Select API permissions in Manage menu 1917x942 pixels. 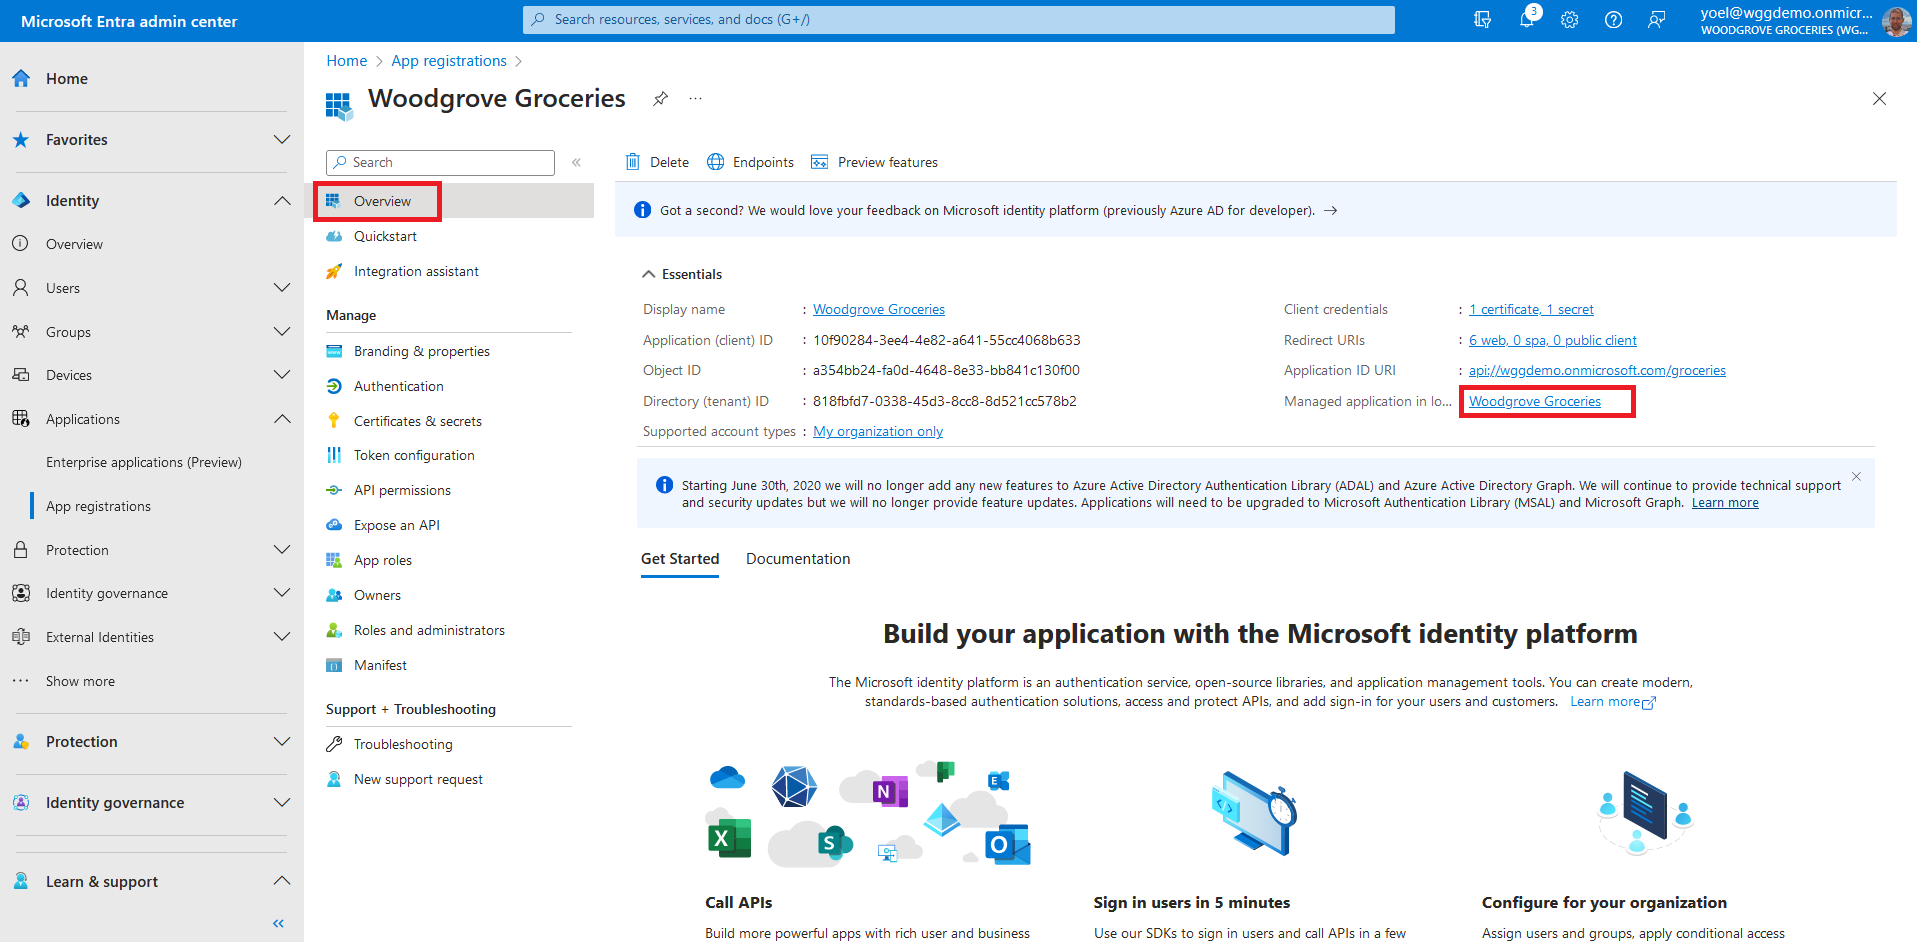(402, 490)
